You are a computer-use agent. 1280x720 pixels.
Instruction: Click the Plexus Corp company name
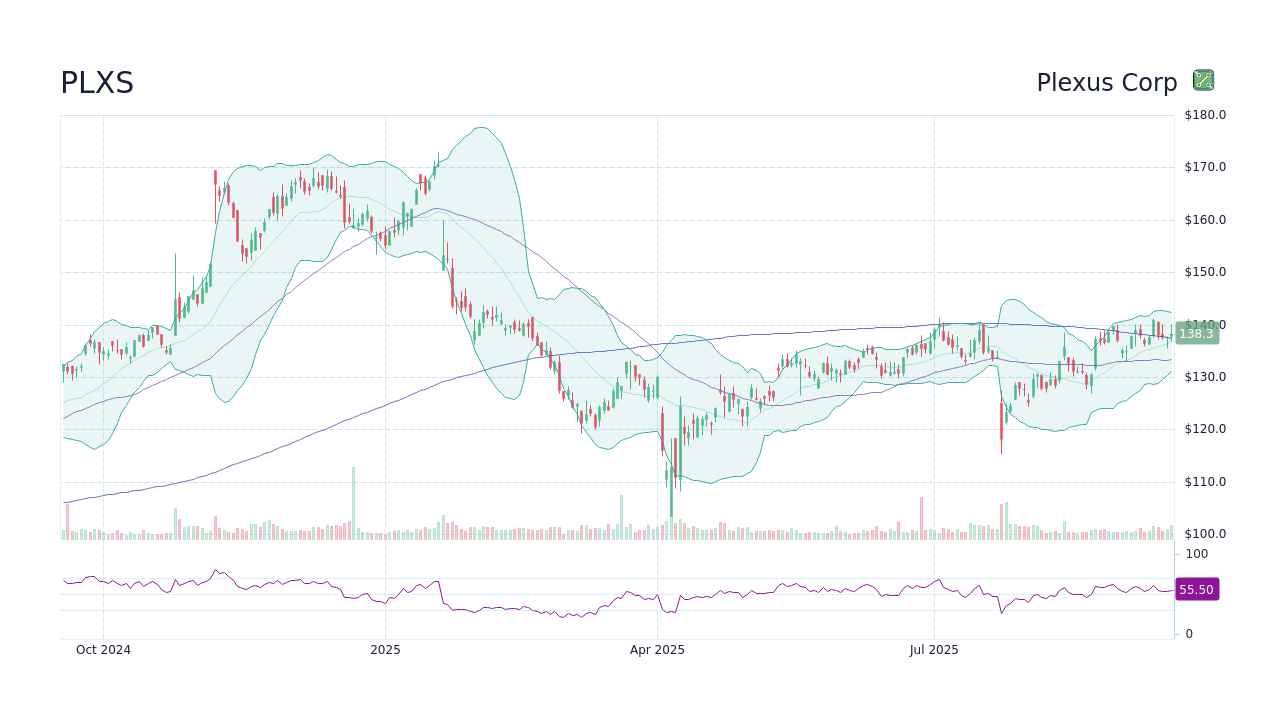(1107, 83)
